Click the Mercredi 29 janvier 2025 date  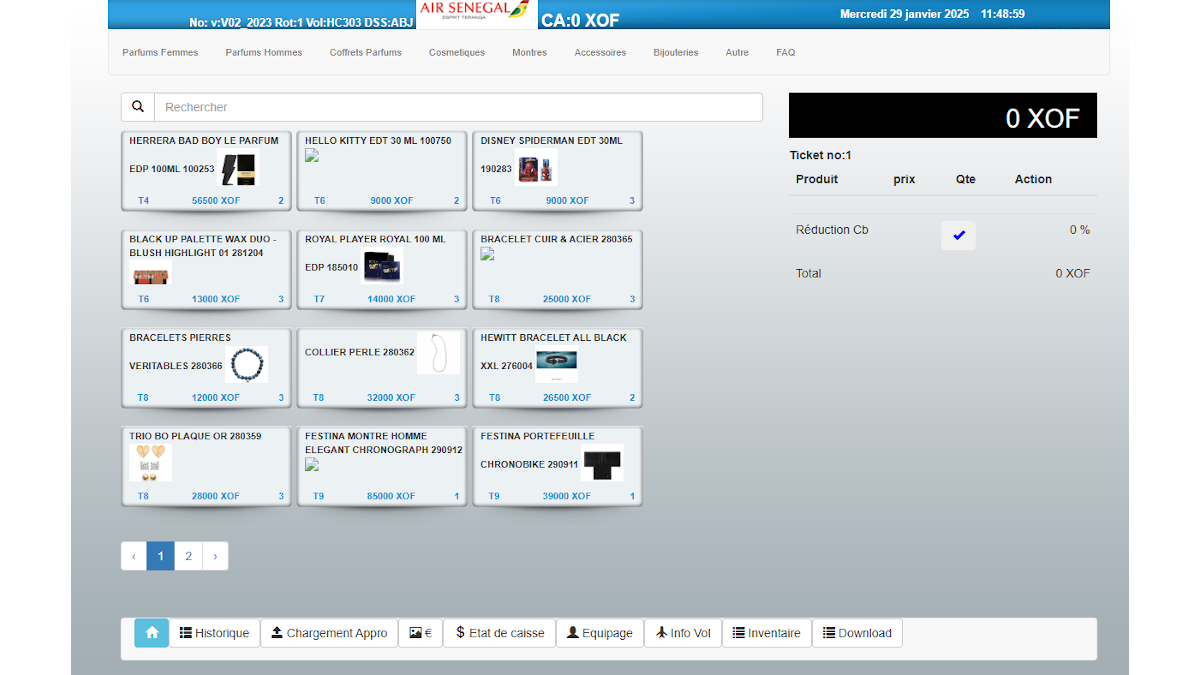[905, 14]
